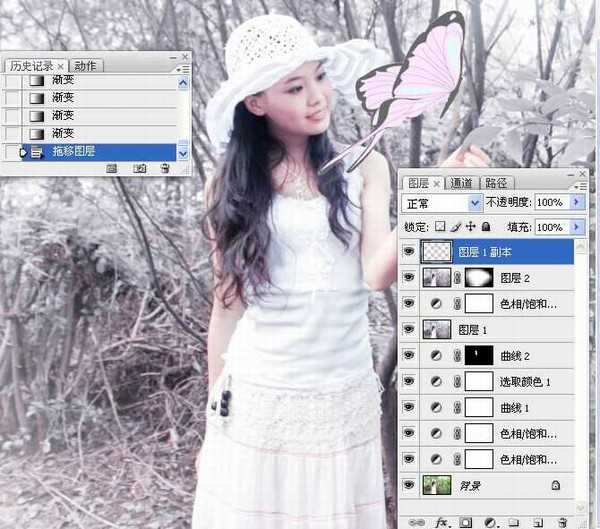This screenshot has width=600, height=529.
Task: Add a layer mask to the layer
Action: pos(465,522)
